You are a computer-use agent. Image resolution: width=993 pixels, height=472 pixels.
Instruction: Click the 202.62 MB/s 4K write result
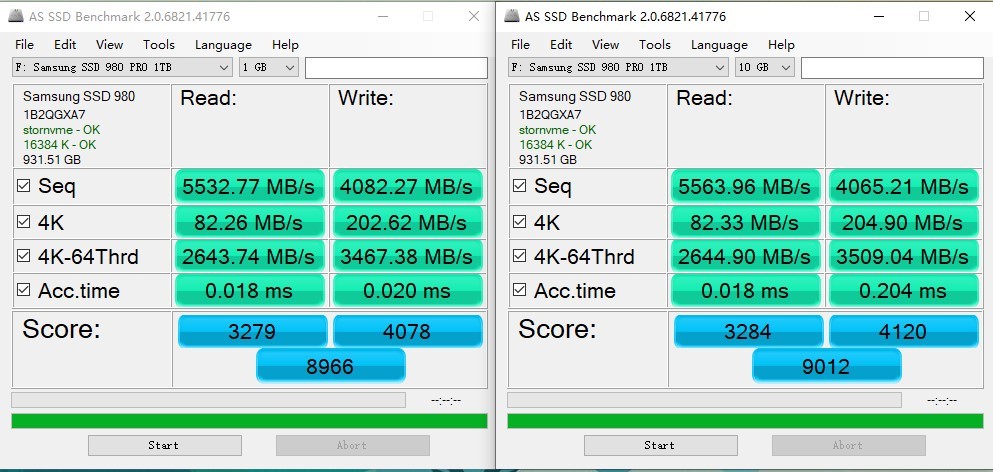pos(407,222)
